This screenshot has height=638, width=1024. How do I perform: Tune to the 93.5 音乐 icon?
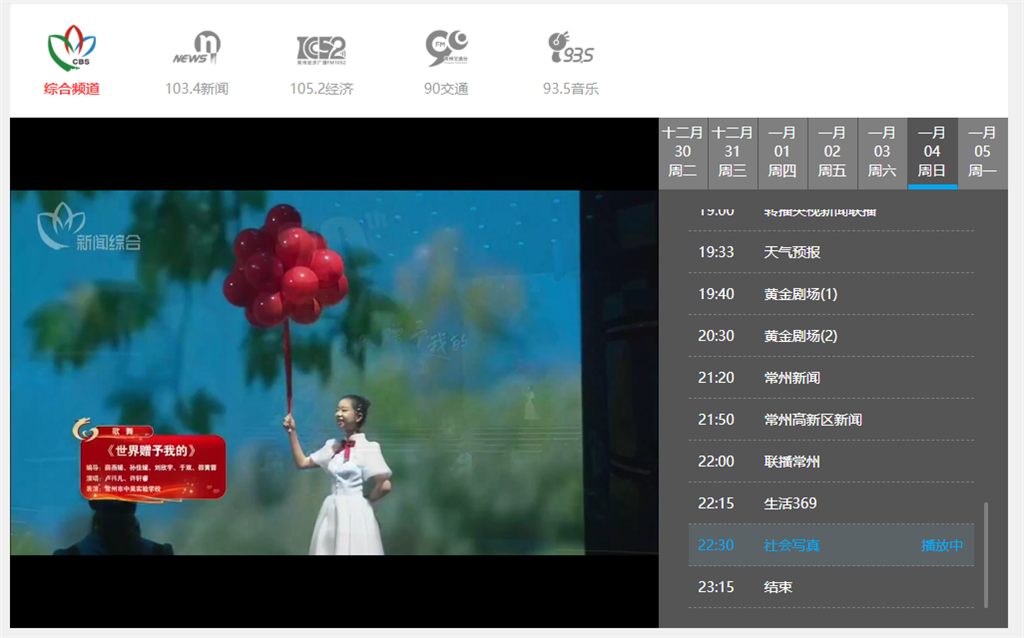point(570,48)
